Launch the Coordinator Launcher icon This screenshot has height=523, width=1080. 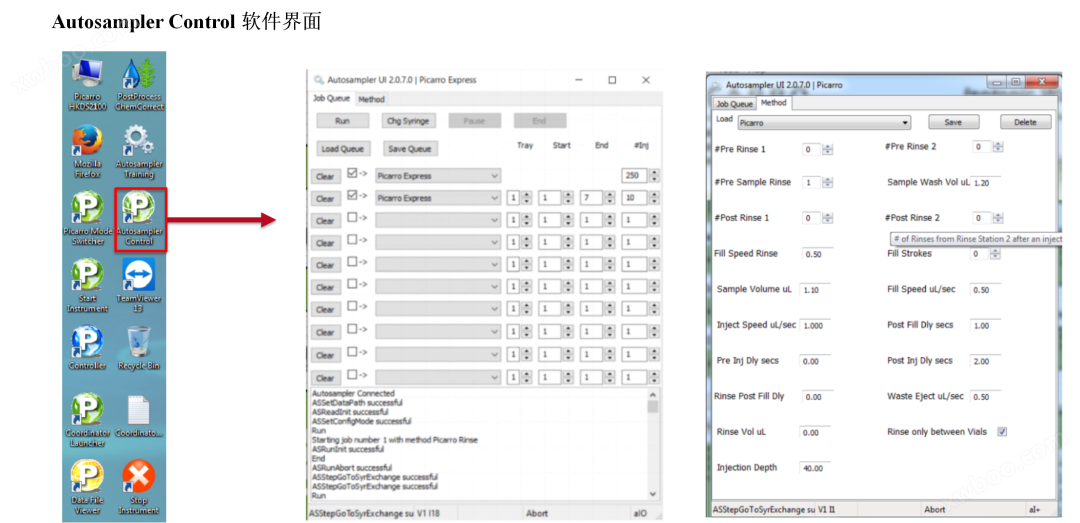[x=87, y=420]
